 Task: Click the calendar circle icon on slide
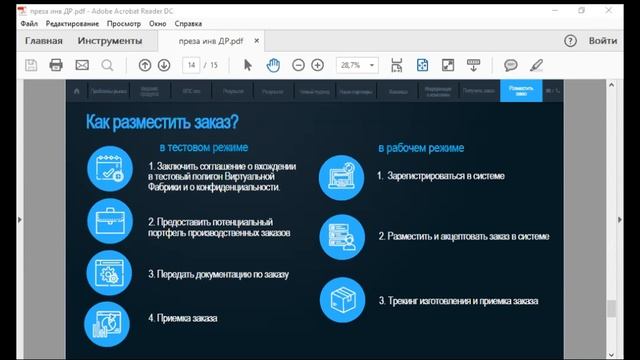coord(110,169)
